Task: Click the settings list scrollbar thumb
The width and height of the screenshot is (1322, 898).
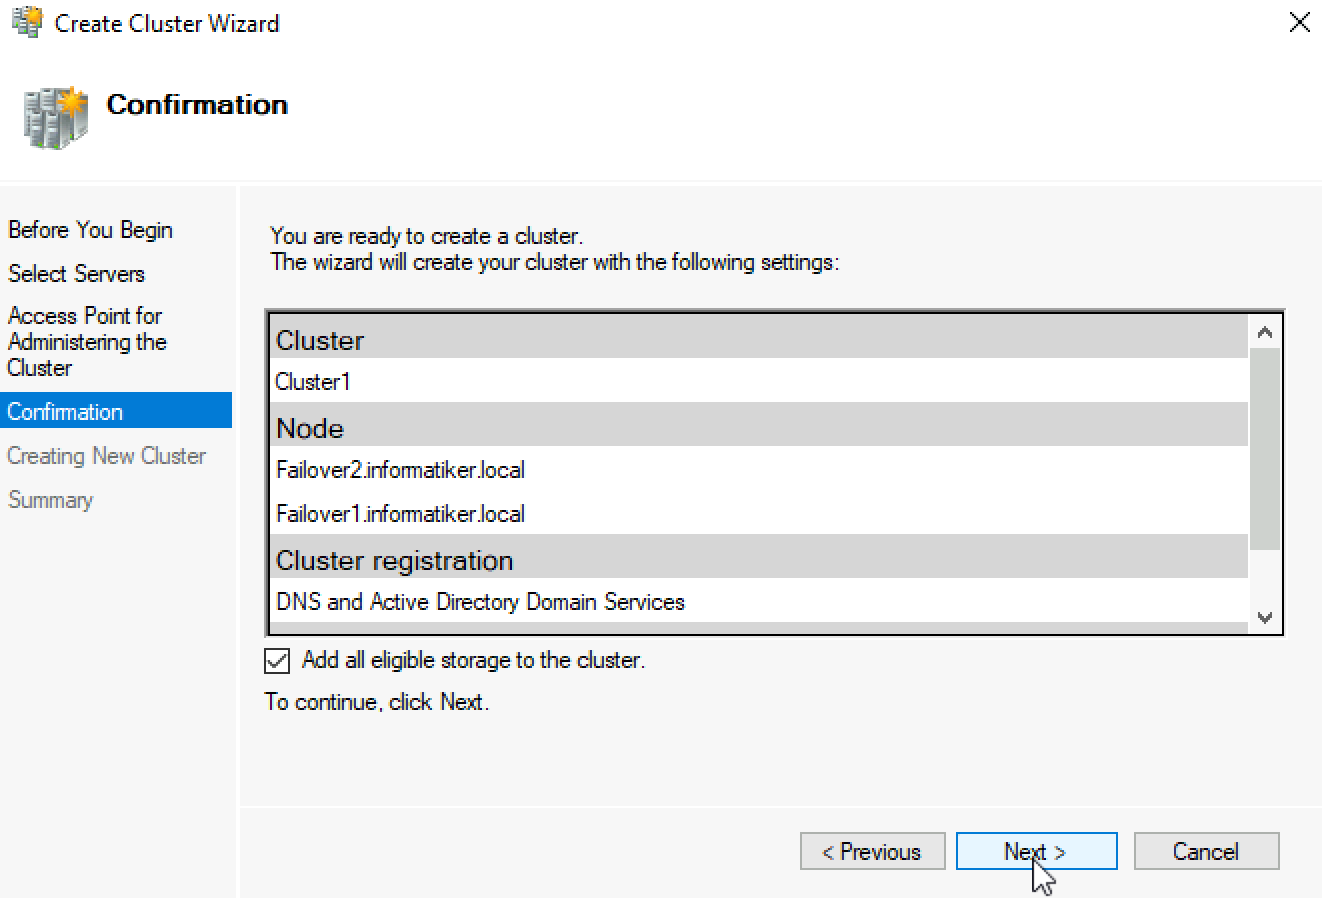Action: 1265,449
